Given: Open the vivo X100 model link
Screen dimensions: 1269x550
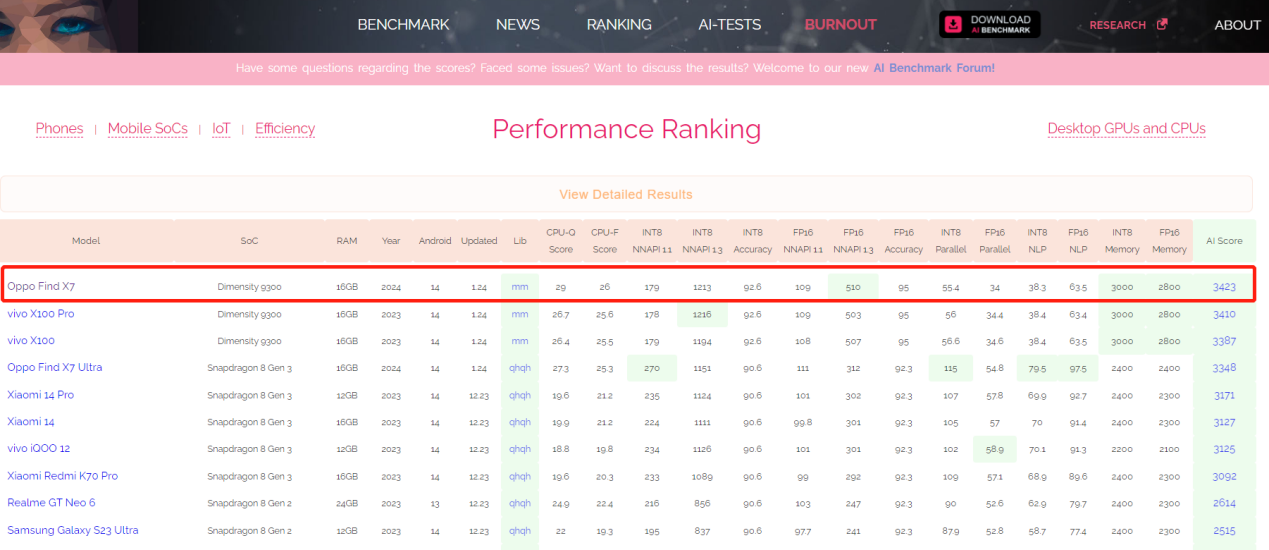Looking at the screenshot, I should (31, 341).
